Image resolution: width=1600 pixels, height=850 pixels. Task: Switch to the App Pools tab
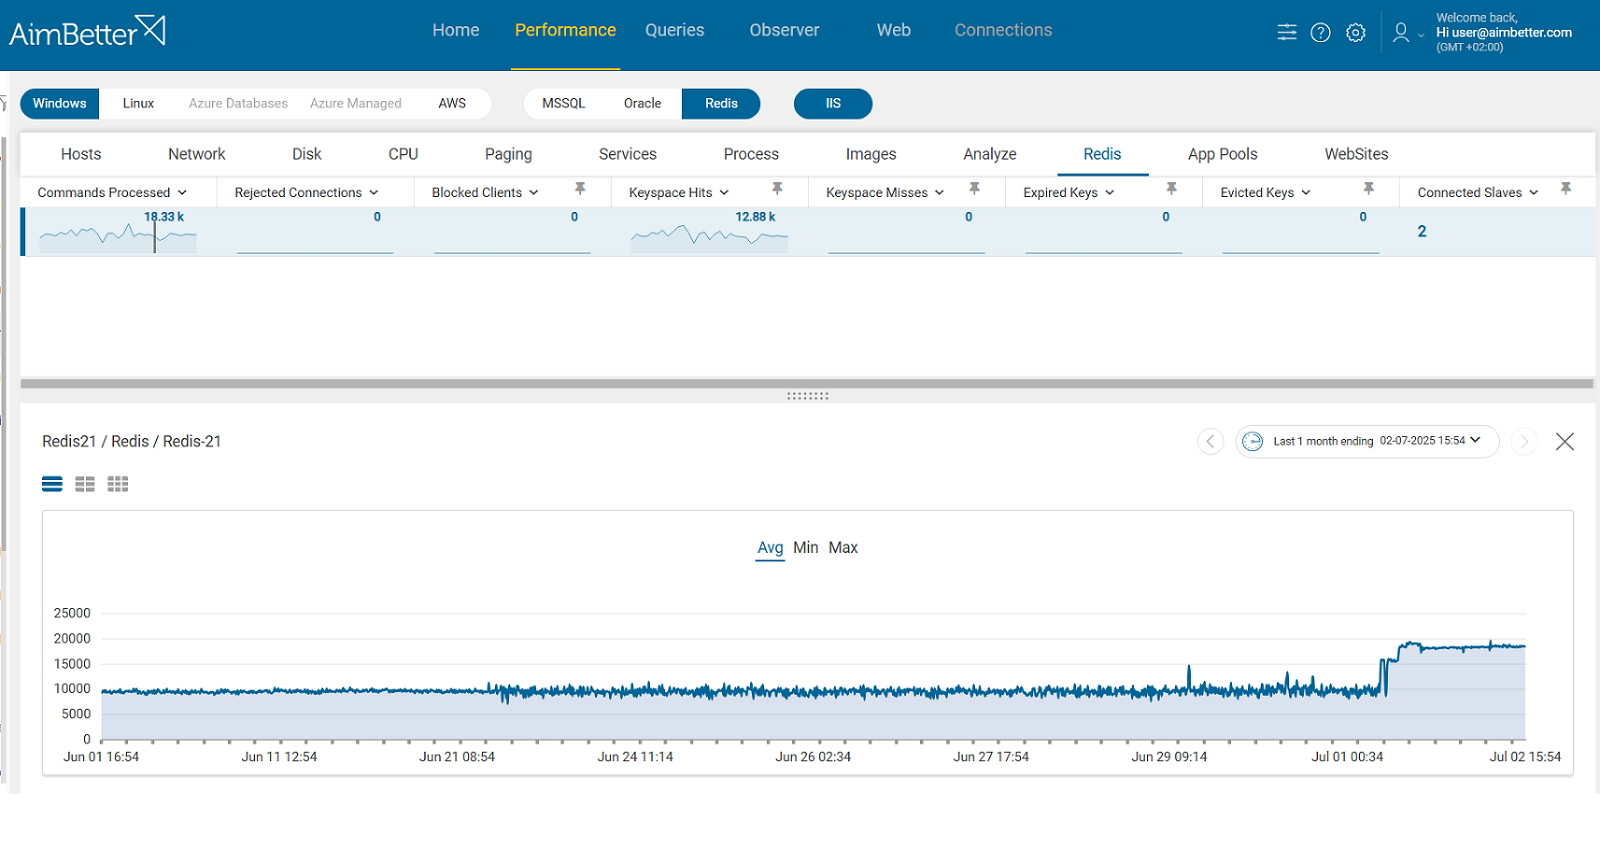[x=1223, y=154]
